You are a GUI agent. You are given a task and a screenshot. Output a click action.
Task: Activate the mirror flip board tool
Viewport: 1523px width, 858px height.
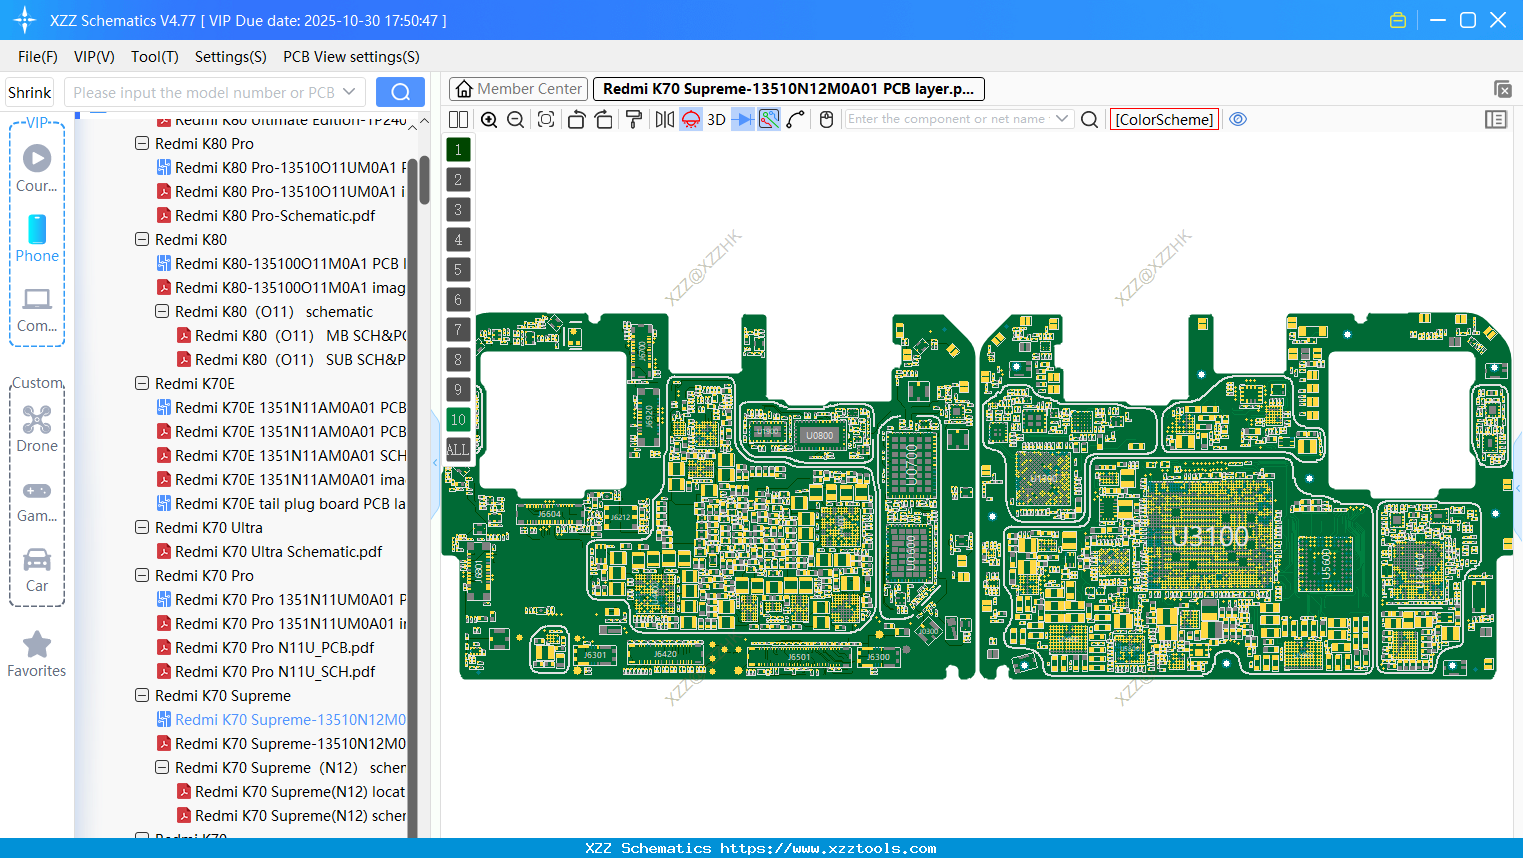664,119
